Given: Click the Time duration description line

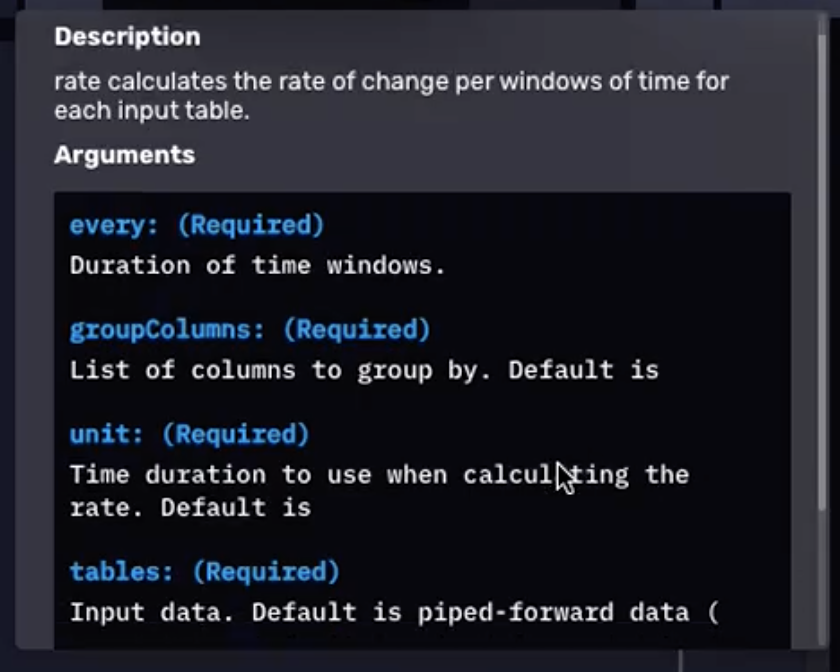Looking at the screenshot, I should [x=380, y=475].
